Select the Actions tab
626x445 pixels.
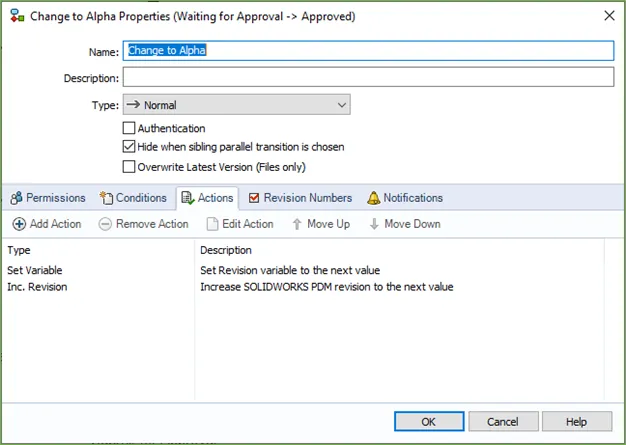click(208, 198)
